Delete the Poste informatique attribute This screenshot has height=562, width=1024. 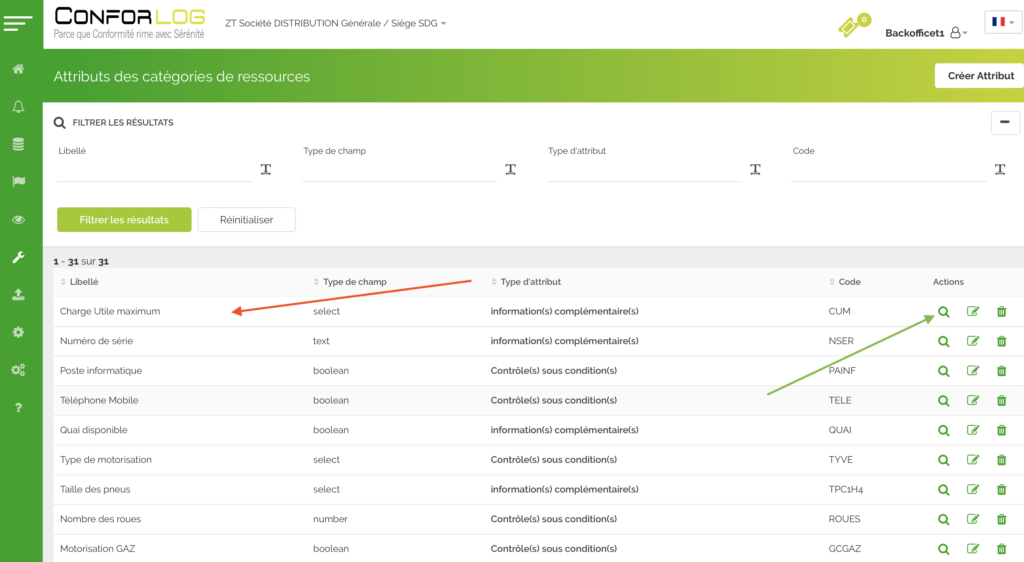tap(1001, 371)
